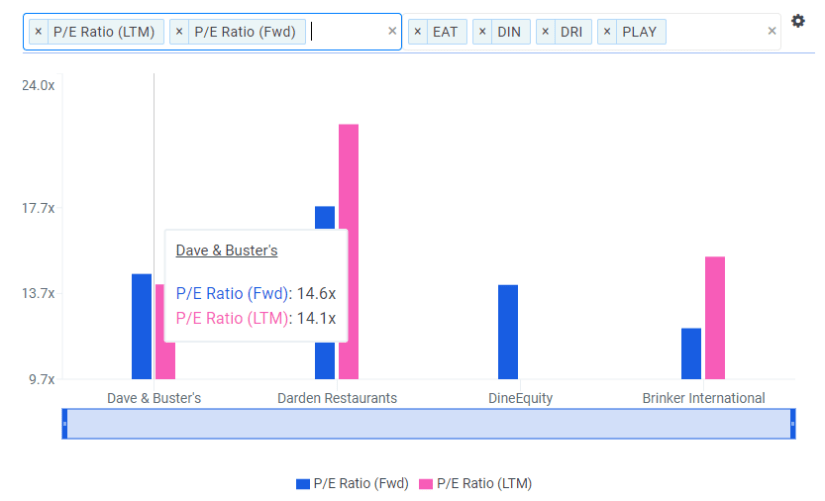Select the P/E Ratio (LTM) tag label
The width and height of the screenshot is (825, 501).
(x=104, y=32)
